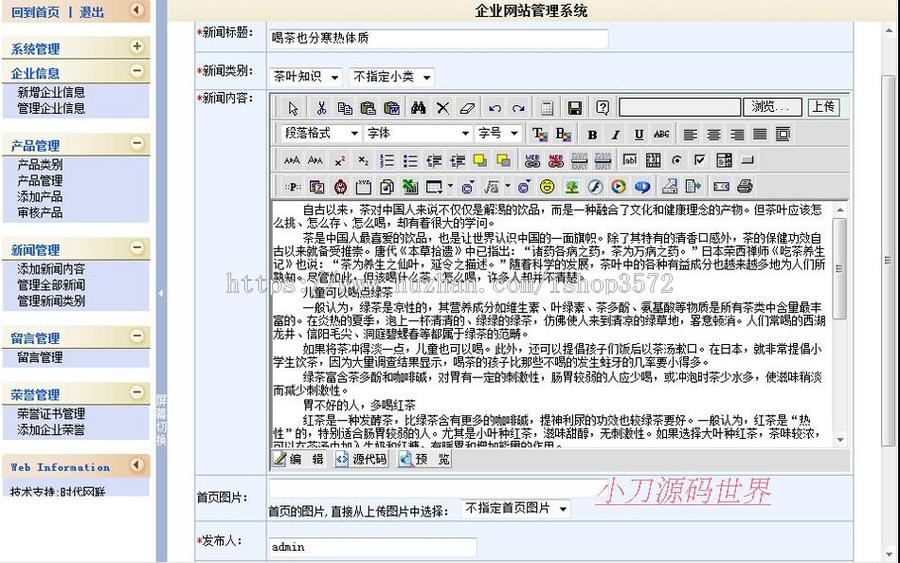Open the calculator icon in toolbar

coord(547,108)
